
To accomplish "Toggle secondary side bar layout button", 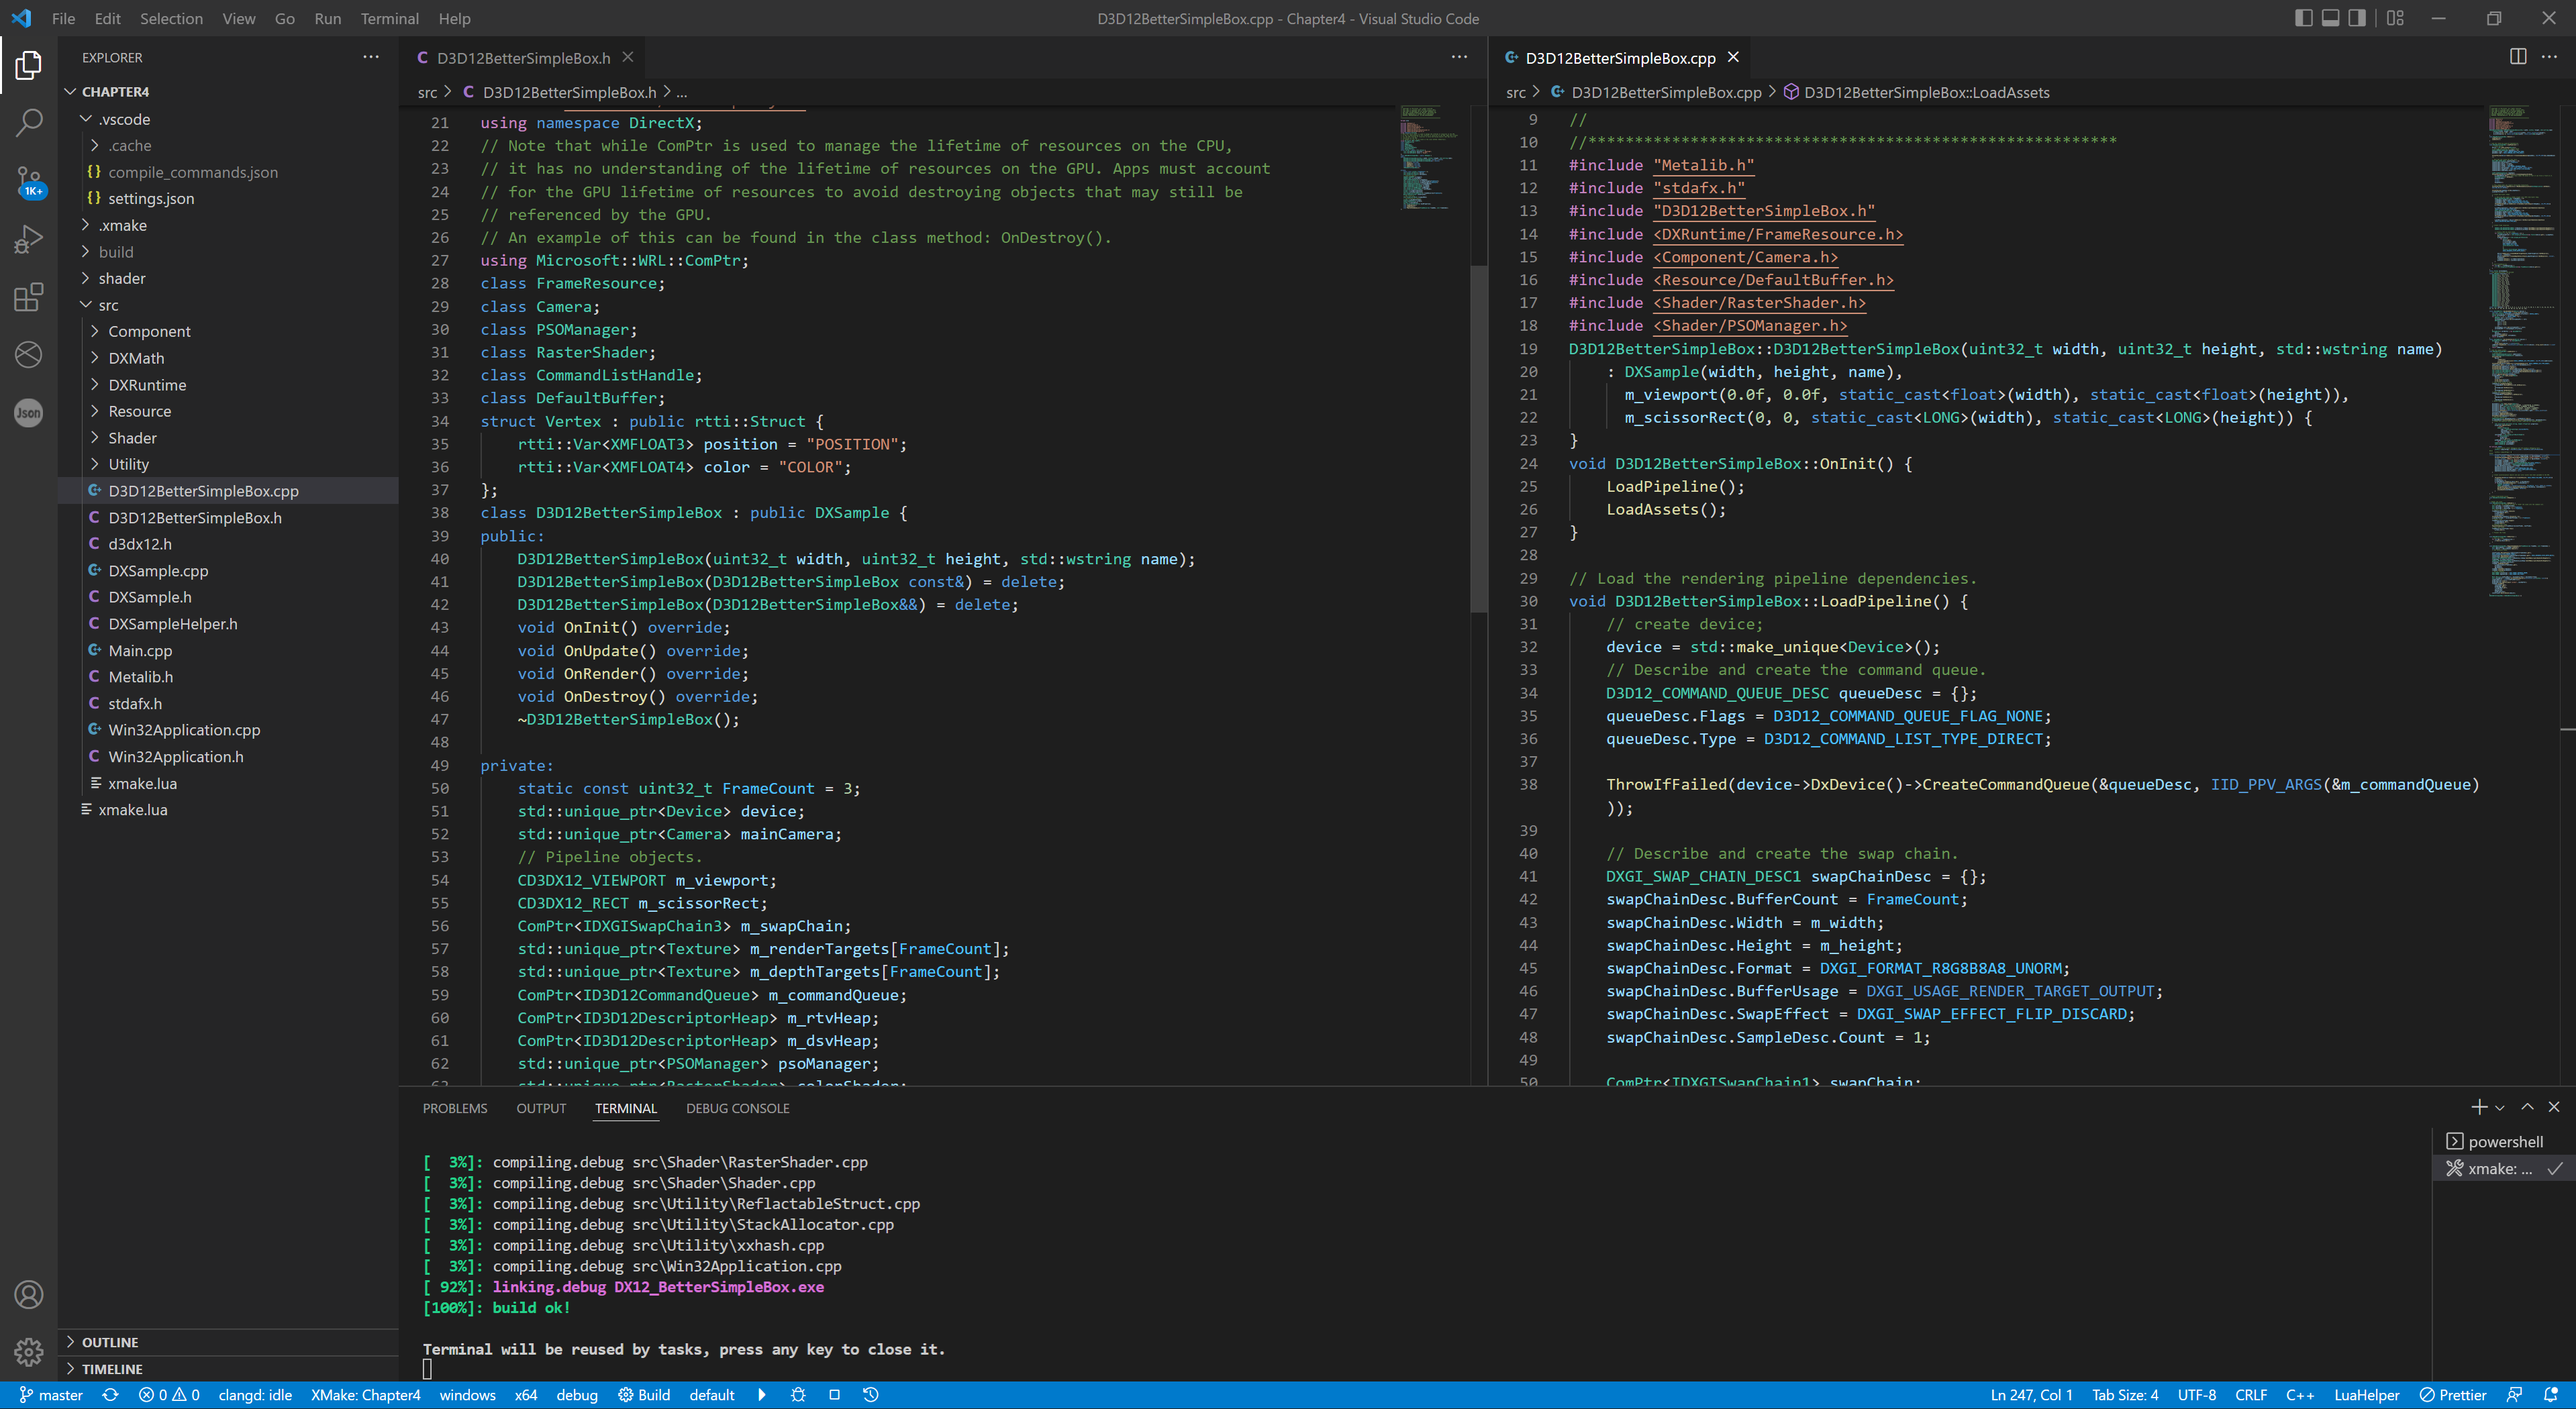I will coord(2357,18).
